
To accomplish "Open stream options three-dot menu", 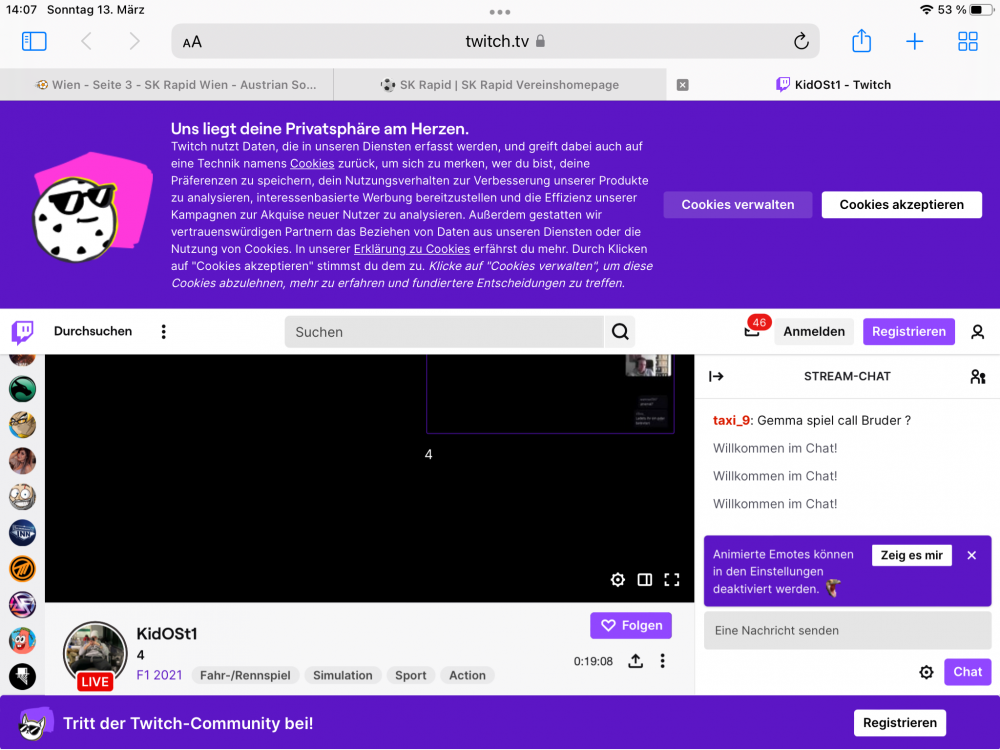I will 663,661.
